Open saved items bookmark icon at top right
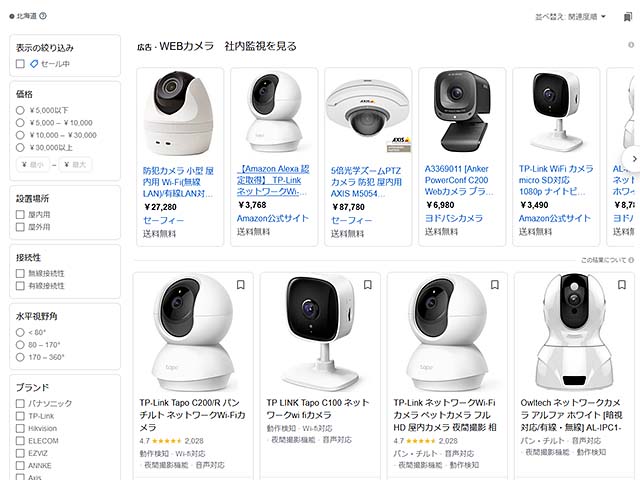The height and width of the screenshot is (480, 640). [628, 17]
